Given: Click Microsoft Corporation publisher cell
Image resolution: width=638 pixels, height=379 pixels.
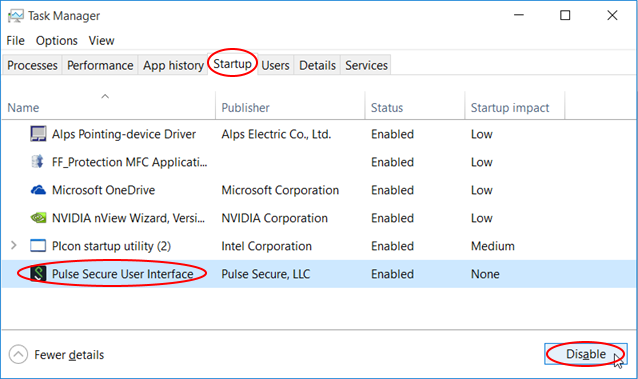Looking at the screenshot, I should click(280, 190).
